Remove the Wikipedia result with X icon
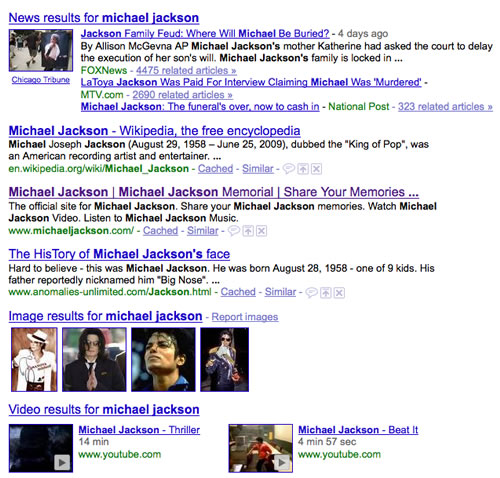 pos(316,169)
